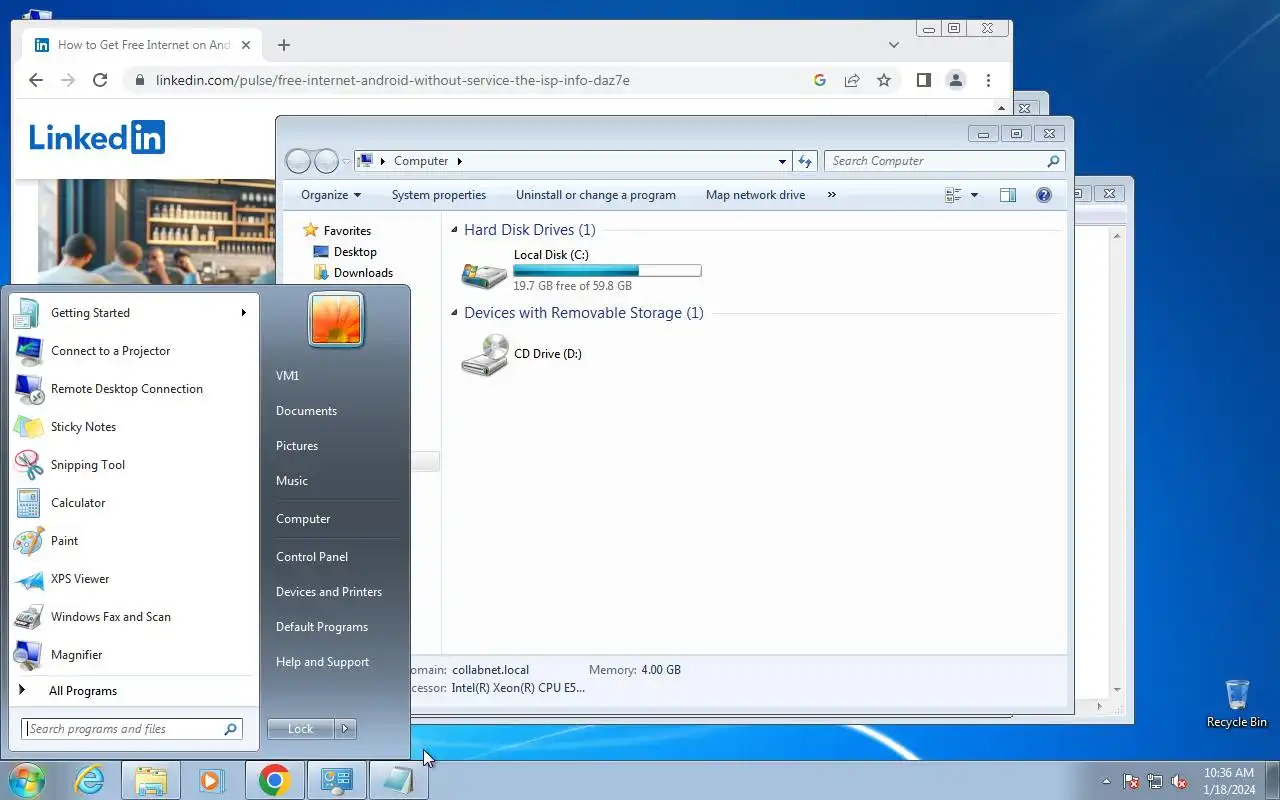Image resolution: width=1280 pixels, height=800 pixels.
Task: Open Remote Desktop Connection
Action: point(130,389)
